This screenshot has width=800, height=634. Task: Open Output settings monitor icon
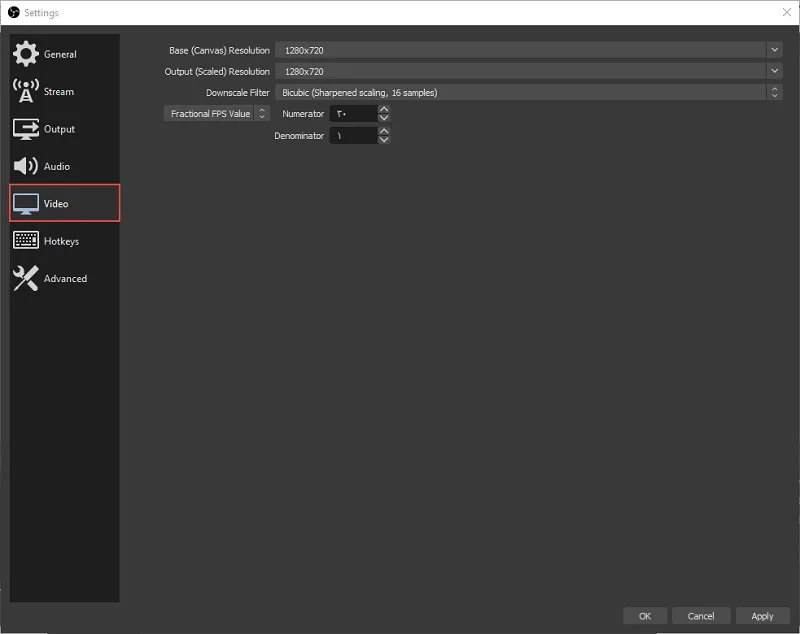point(26,129)
